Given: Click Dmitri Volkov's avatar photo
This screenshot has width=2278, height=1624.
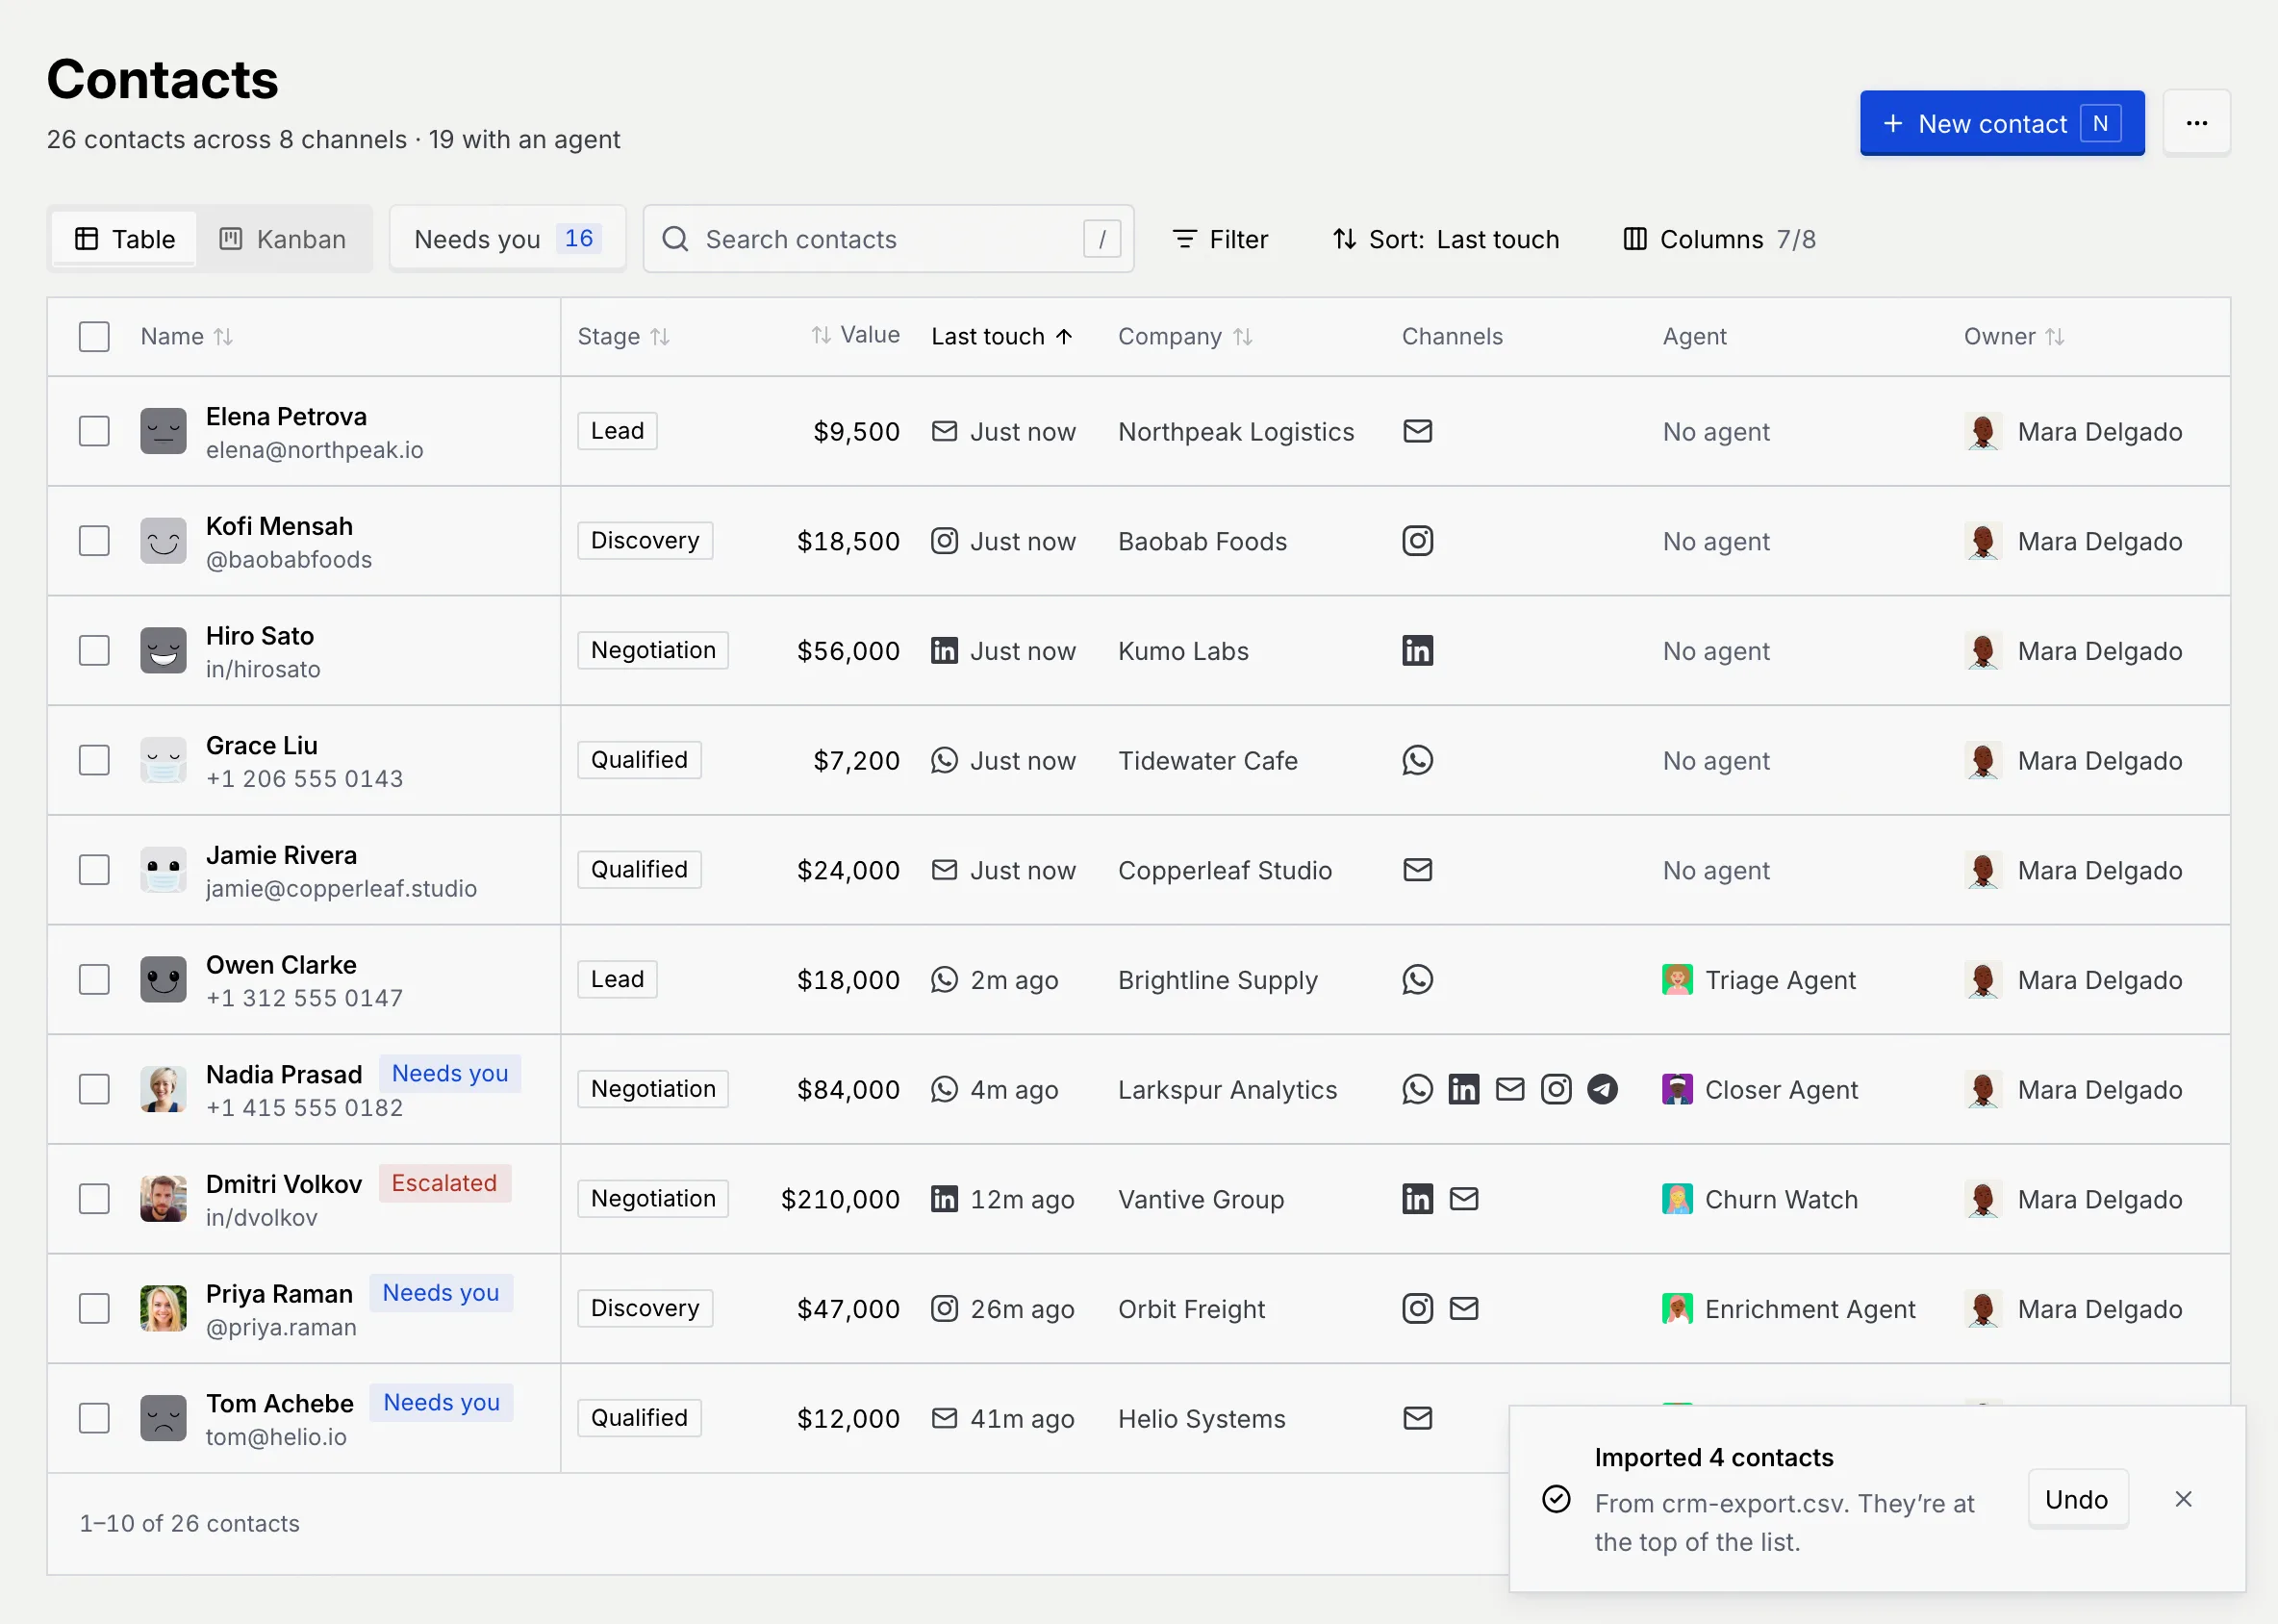Looking at the screenshot, I should click(x=163, y=1198).
